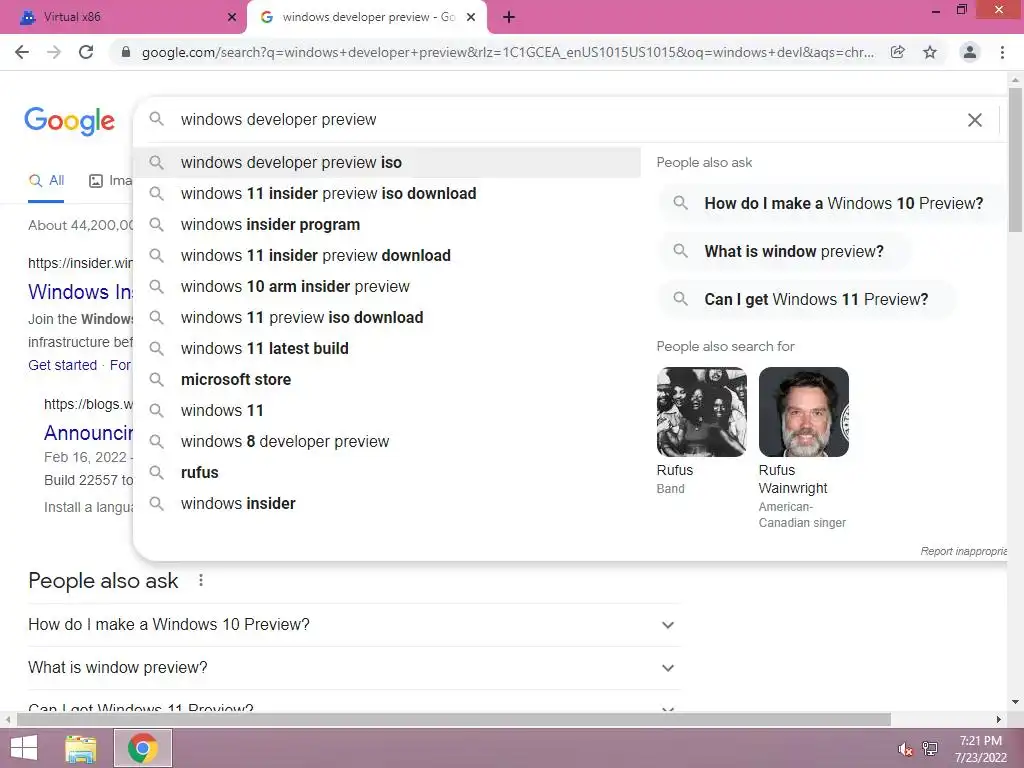This screenshot has width=1024, height=768.
Task: Click the search icon beside the search box
Action: click(156, 119)
